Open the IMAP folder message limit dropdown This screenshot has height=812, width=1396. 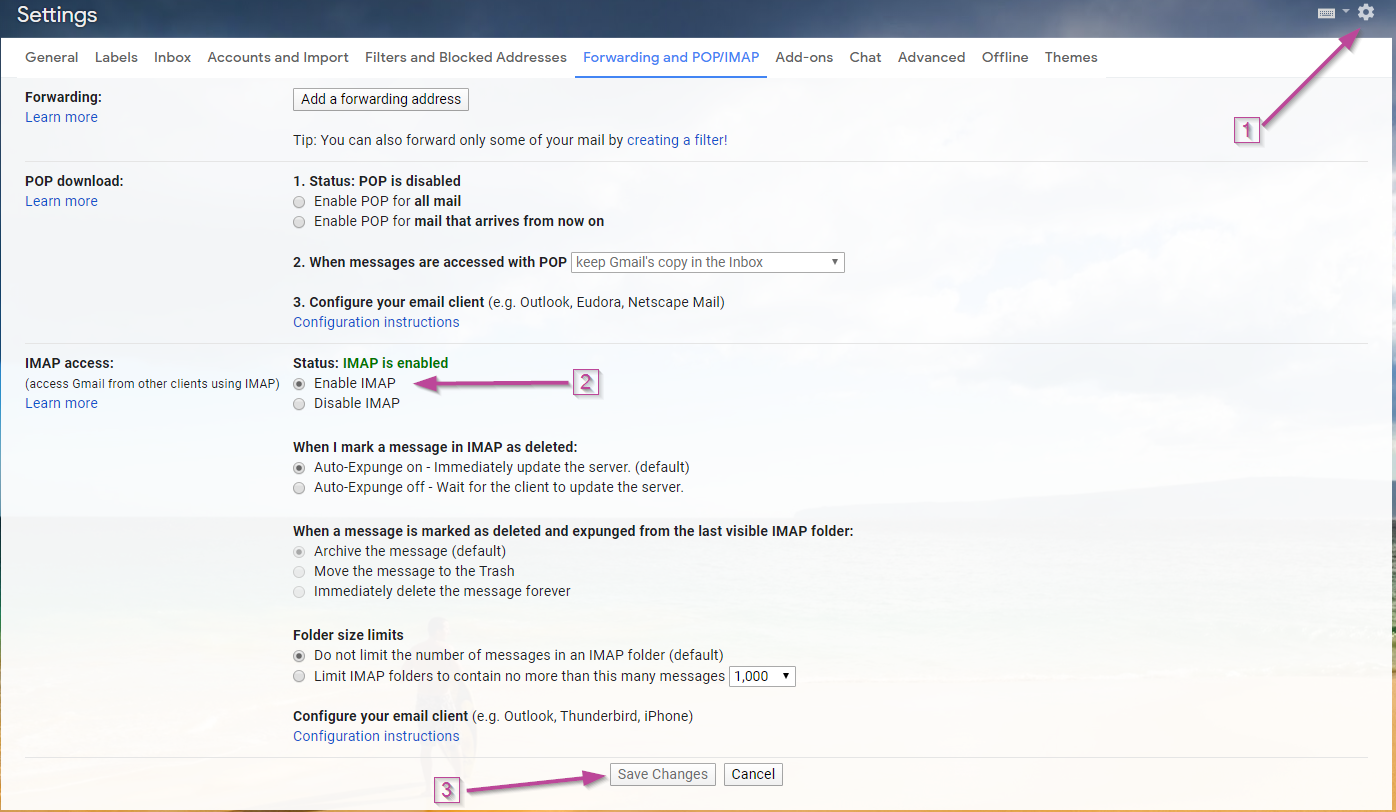pos(762,676)
